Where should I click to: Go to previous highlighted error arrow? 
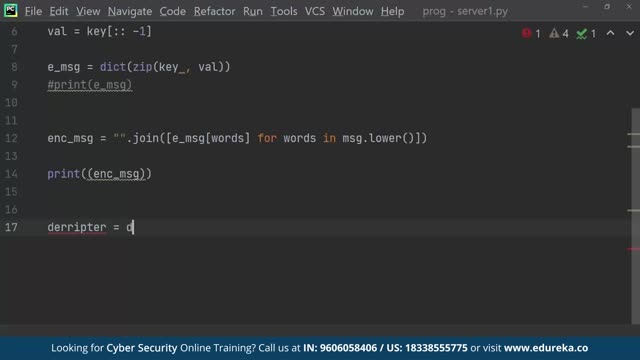(x=610, y=33)
